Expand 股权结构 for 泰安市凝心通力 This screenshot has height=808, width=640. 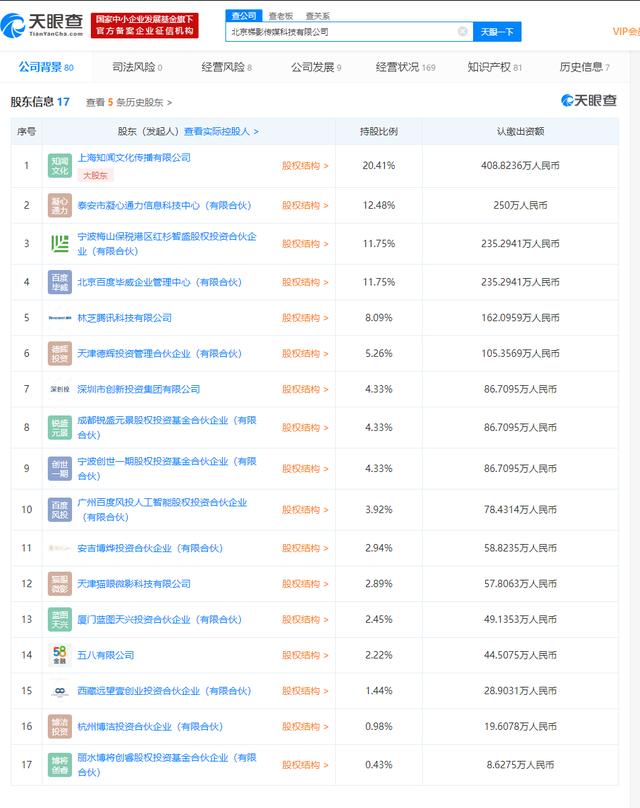pyautogui.click(x=305, y=205)
